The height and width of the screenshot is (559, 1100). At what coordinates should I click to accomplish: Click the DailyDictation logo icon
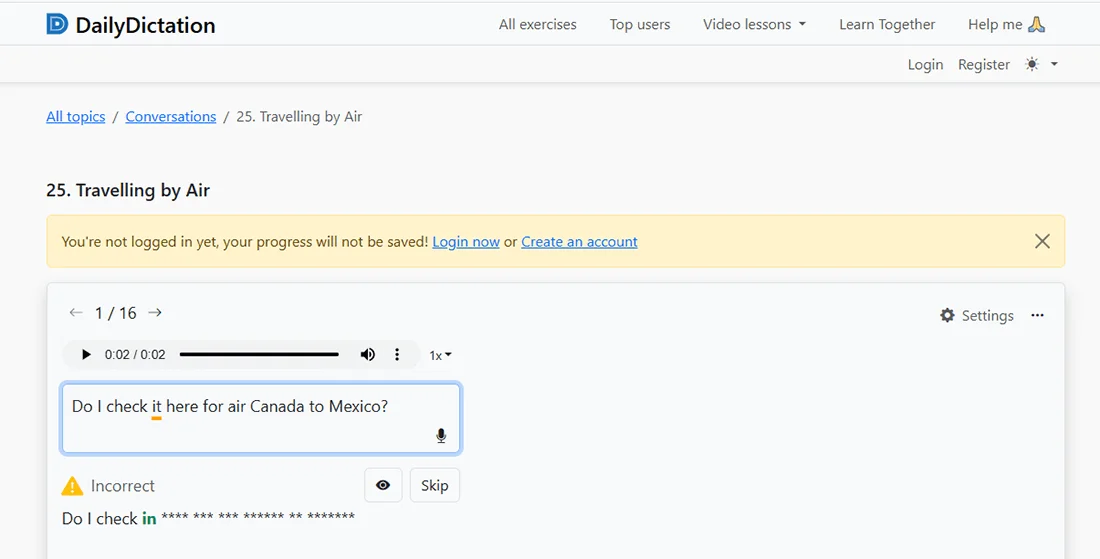coord(57,24)
